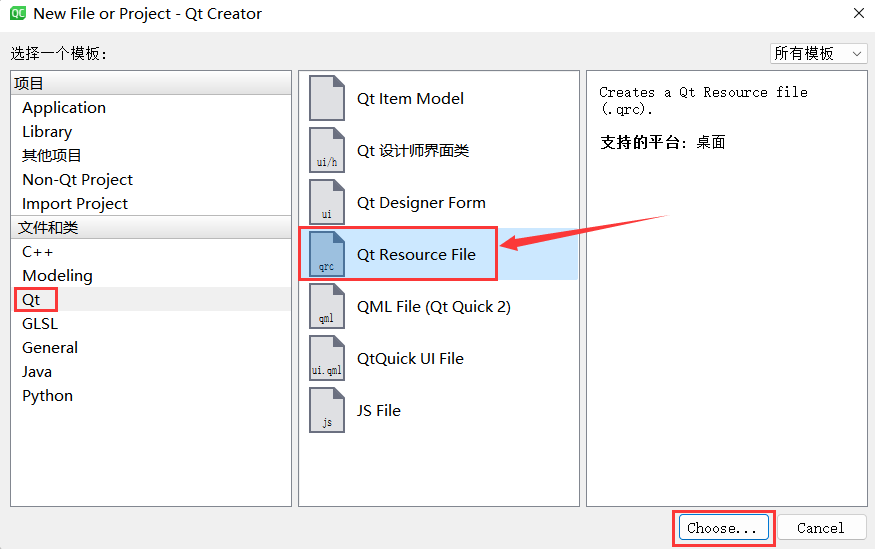Choose the Qt Designer Form template label
Image resolution: width=875 pixels, height=549 pixels.
coord(421,203)
